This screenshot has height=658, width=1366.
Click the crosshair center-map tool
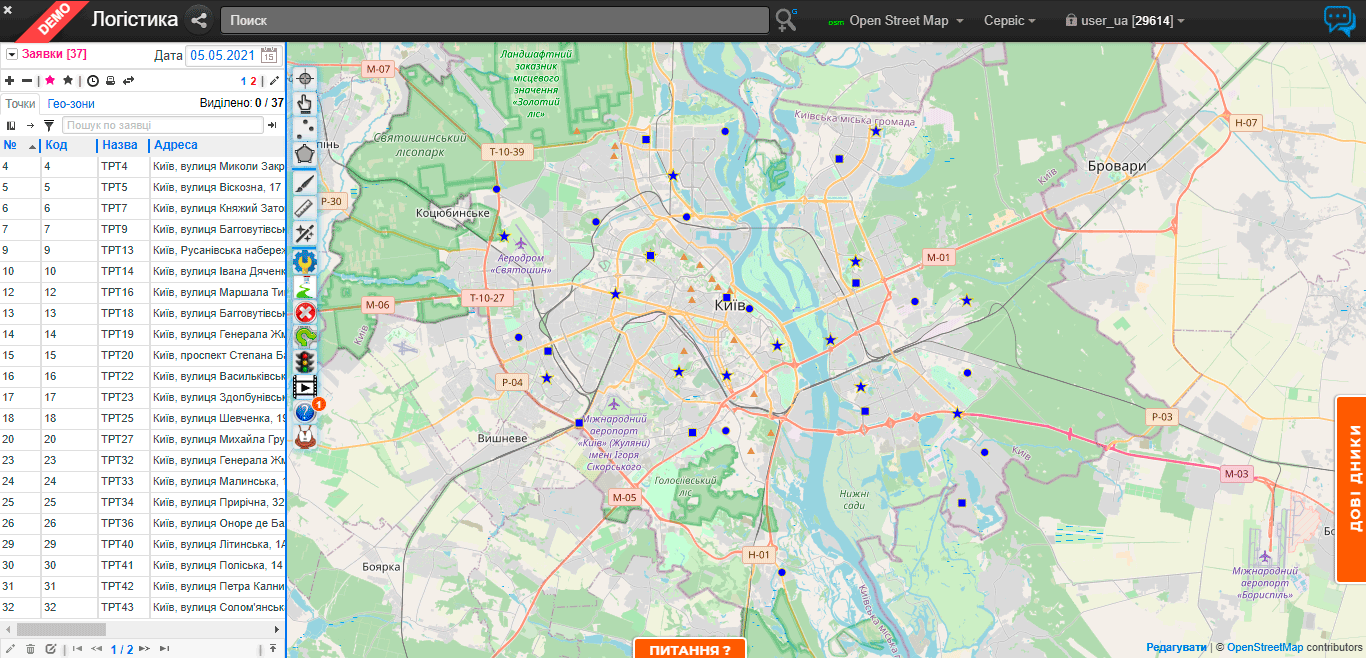point(305,78)
